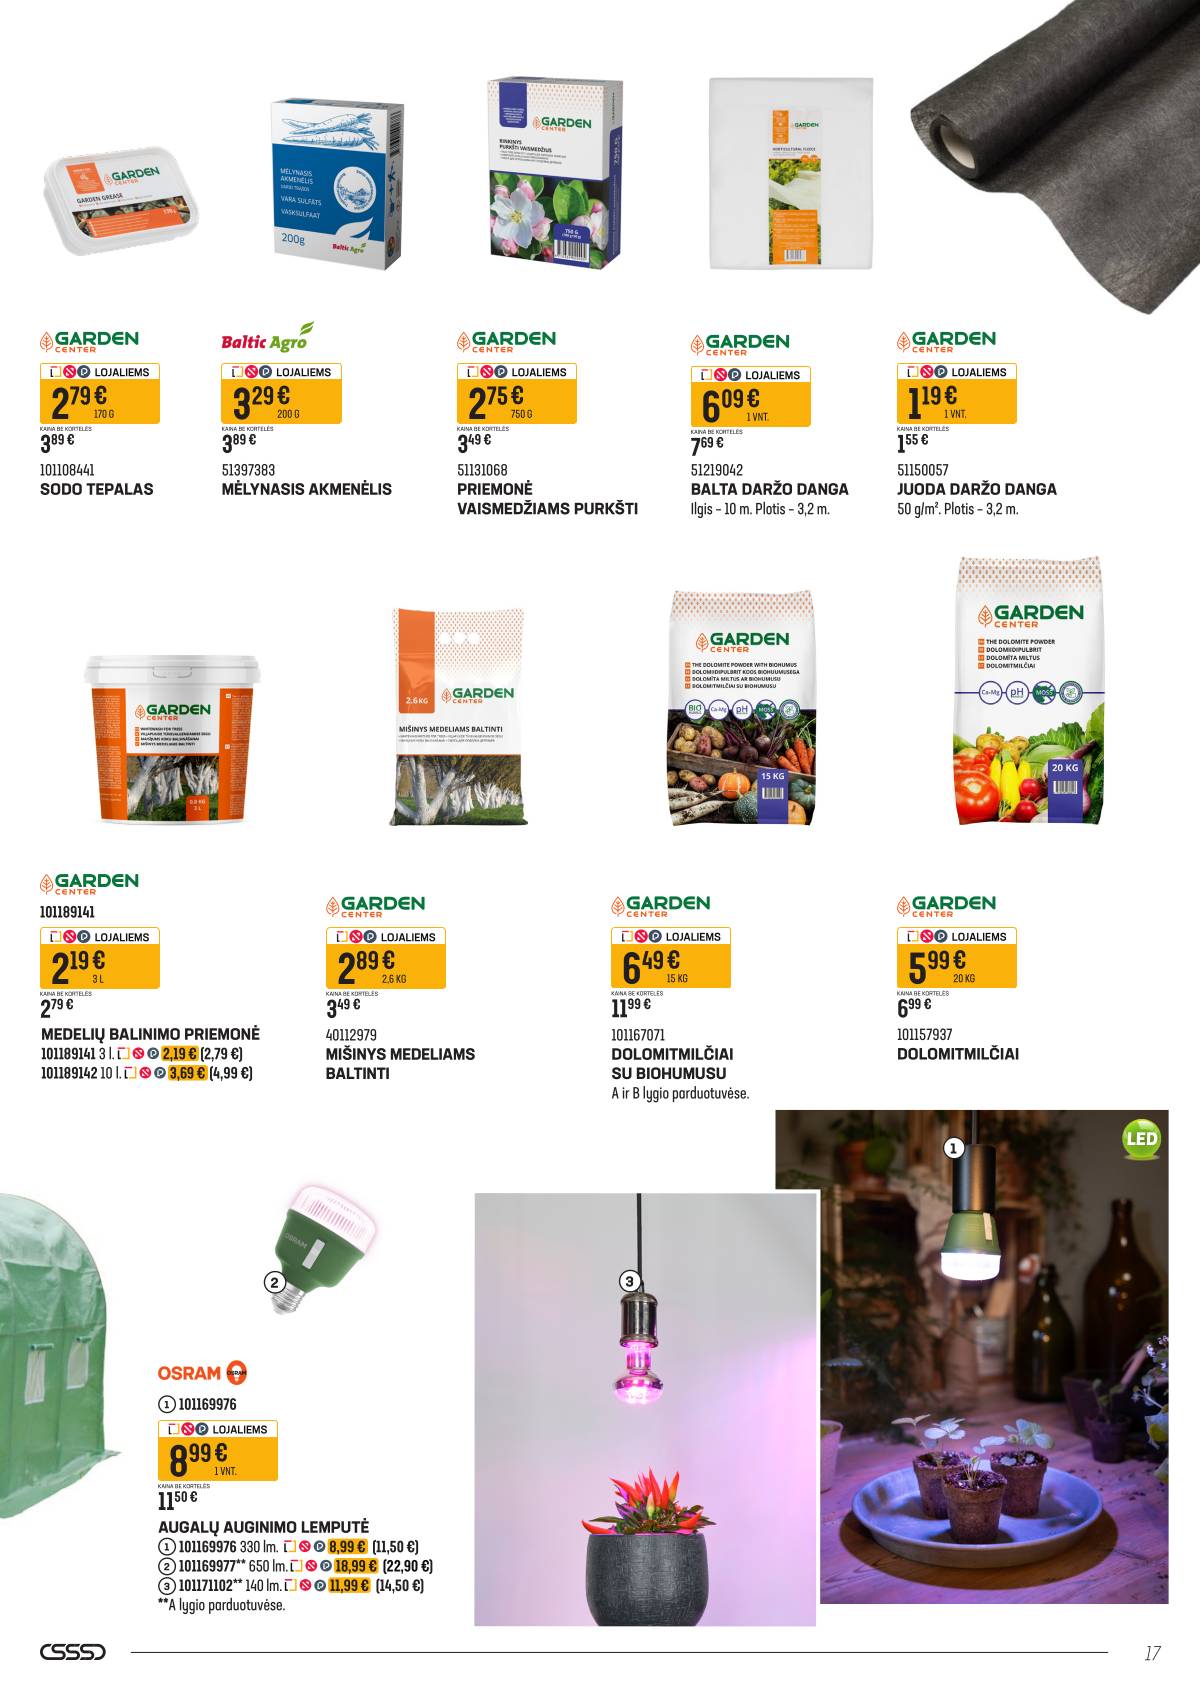The width and height of the screenshot is (1201, 1698).
Task: Click the page number 17
Action: point(1152,1653)
